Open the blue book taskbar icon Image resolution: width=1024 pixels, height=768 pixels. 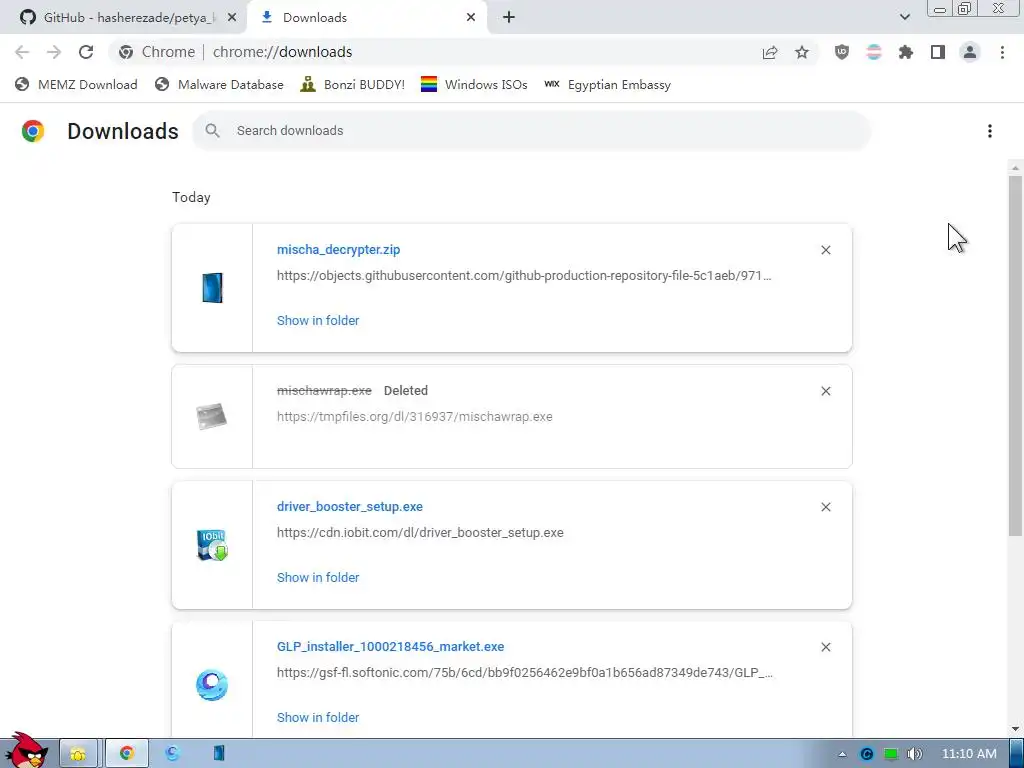[x=219, y=754]
